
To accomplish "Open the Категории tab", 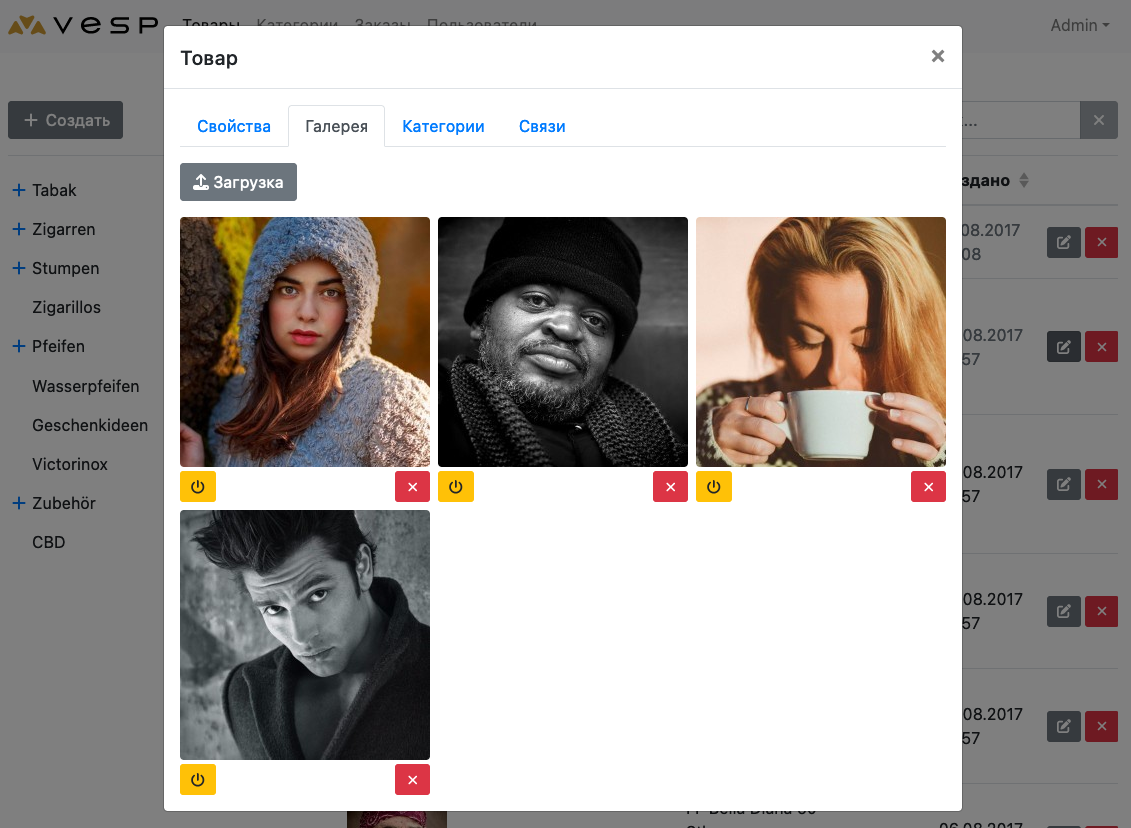I will tap(443, 127).
